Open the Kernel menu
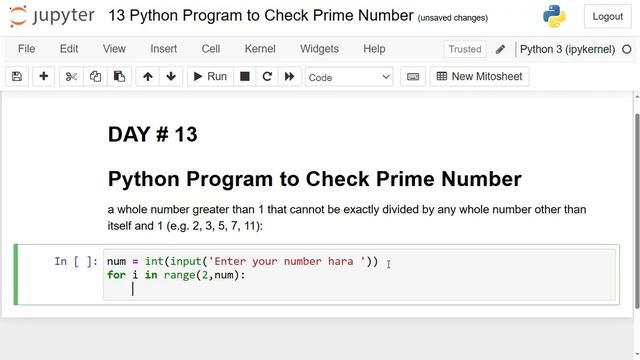The width and height of the screenshot is (640, 360). [x=260, y=49]
